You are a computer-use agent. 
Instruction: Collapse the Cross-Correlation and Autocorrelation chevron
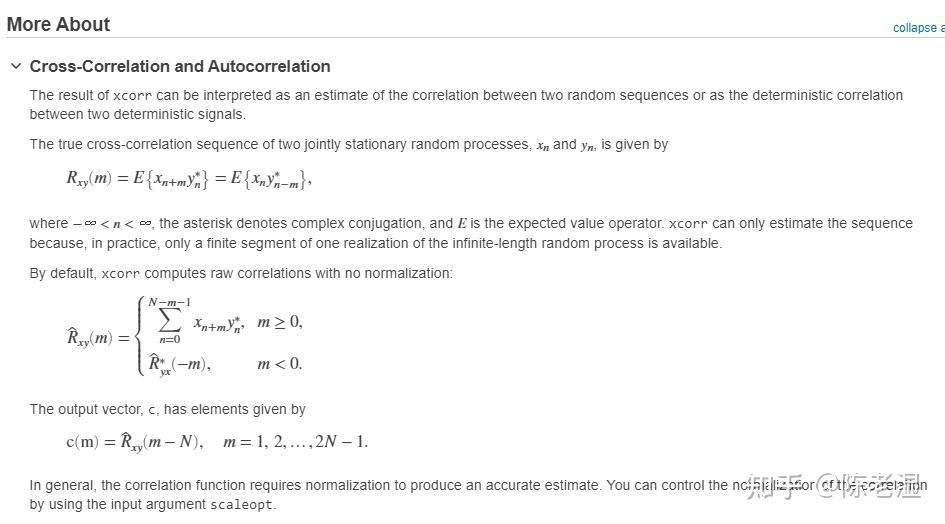coord(15,66)
